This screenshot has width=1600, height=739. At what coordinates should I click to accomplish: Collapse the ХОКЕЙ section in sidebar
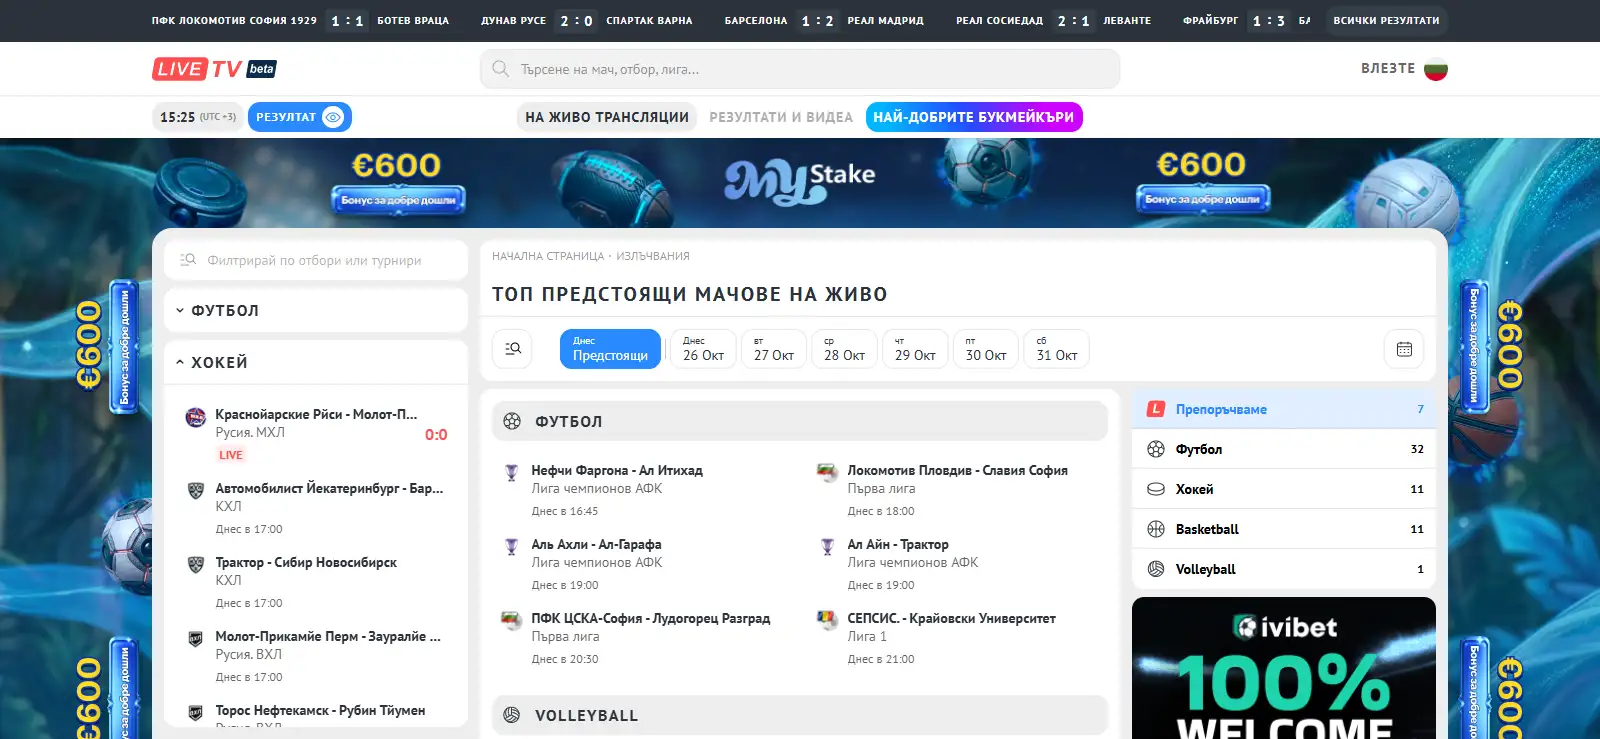point(315,362)
